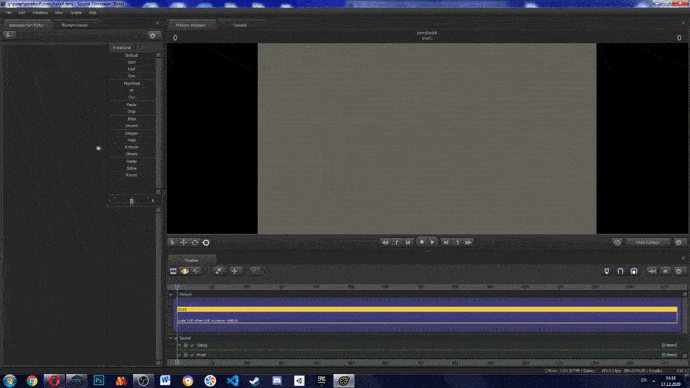Open viewport gear settings

pos(679,242)
